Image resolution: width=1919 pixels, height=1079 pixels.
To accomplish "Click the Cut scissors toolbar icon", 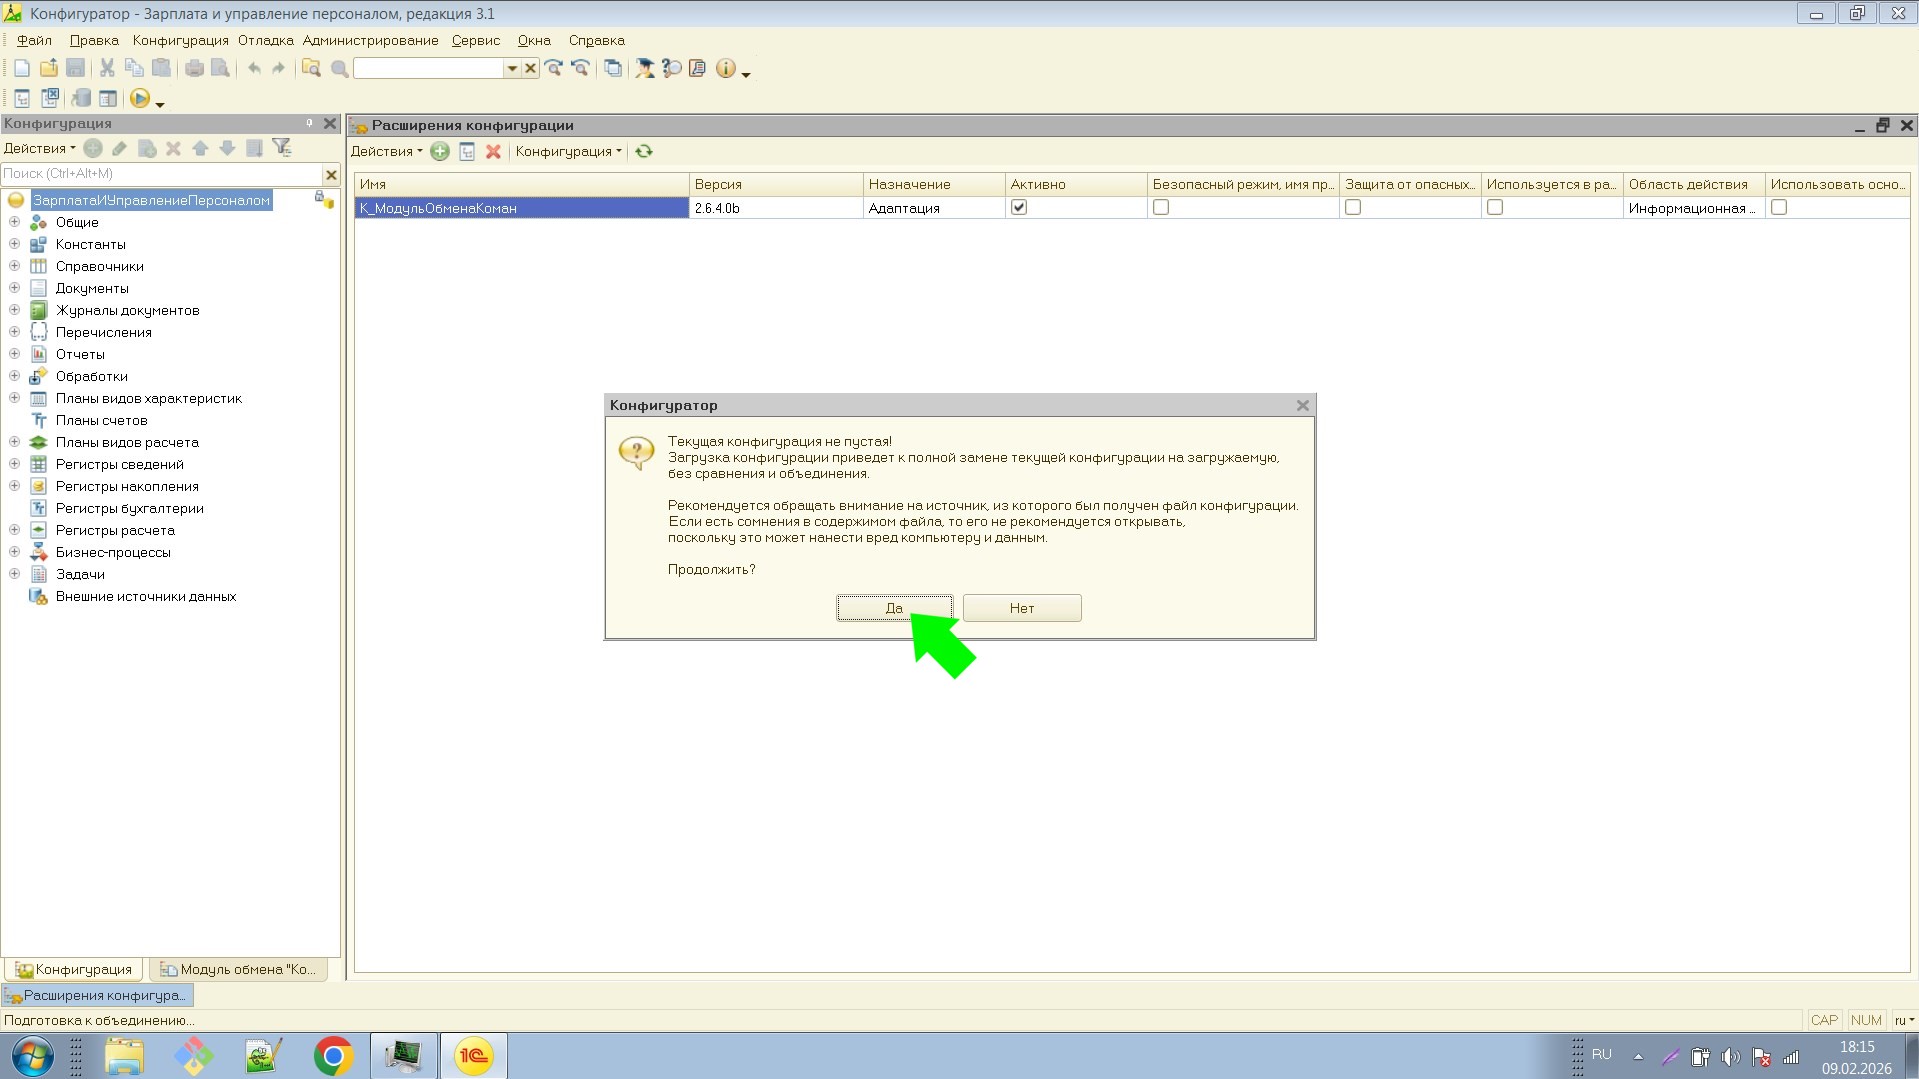I will [x=107, y=68].
